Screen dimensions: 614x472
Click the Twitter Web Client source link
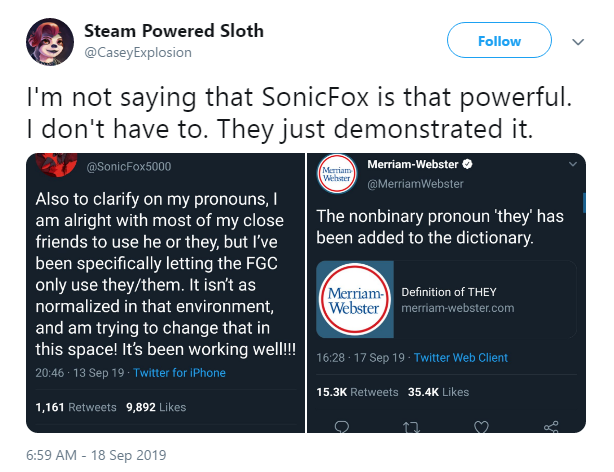click(x=460, y=358)
